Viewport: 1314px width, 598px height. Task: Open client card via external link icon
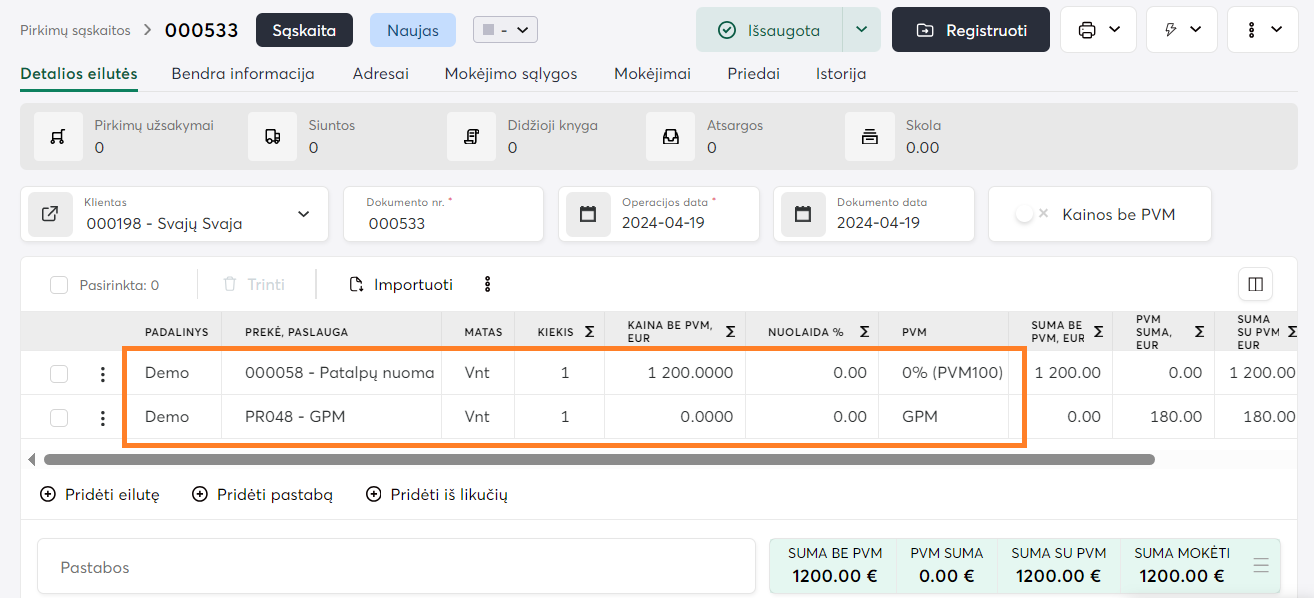(50, 214)
